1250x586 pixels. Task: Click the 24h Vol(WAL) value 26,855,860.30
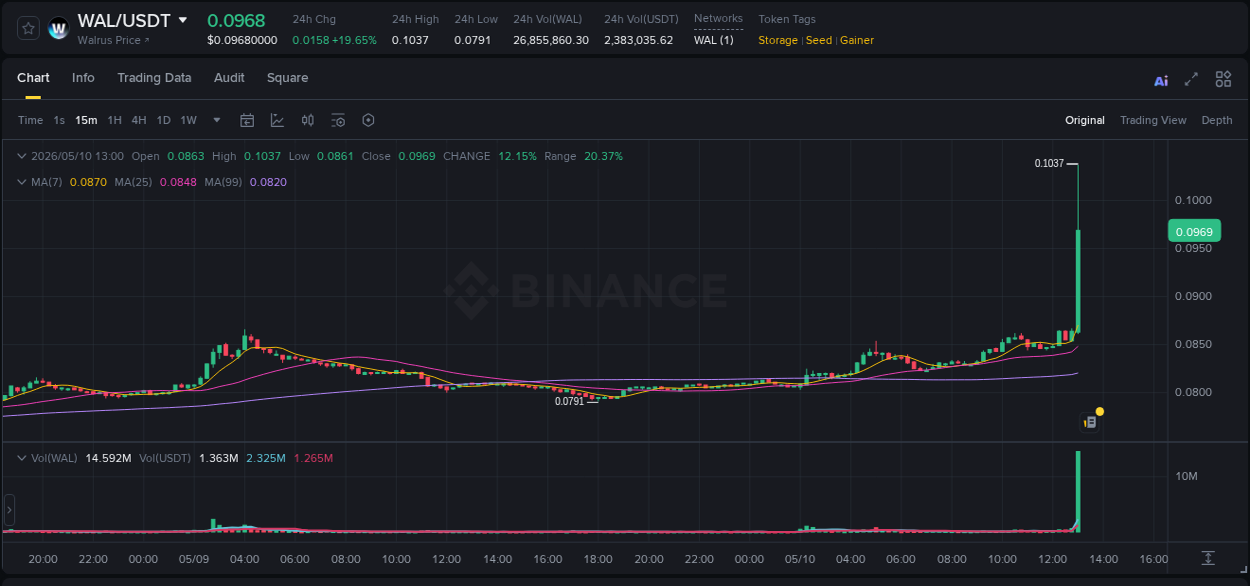point(551,40)
